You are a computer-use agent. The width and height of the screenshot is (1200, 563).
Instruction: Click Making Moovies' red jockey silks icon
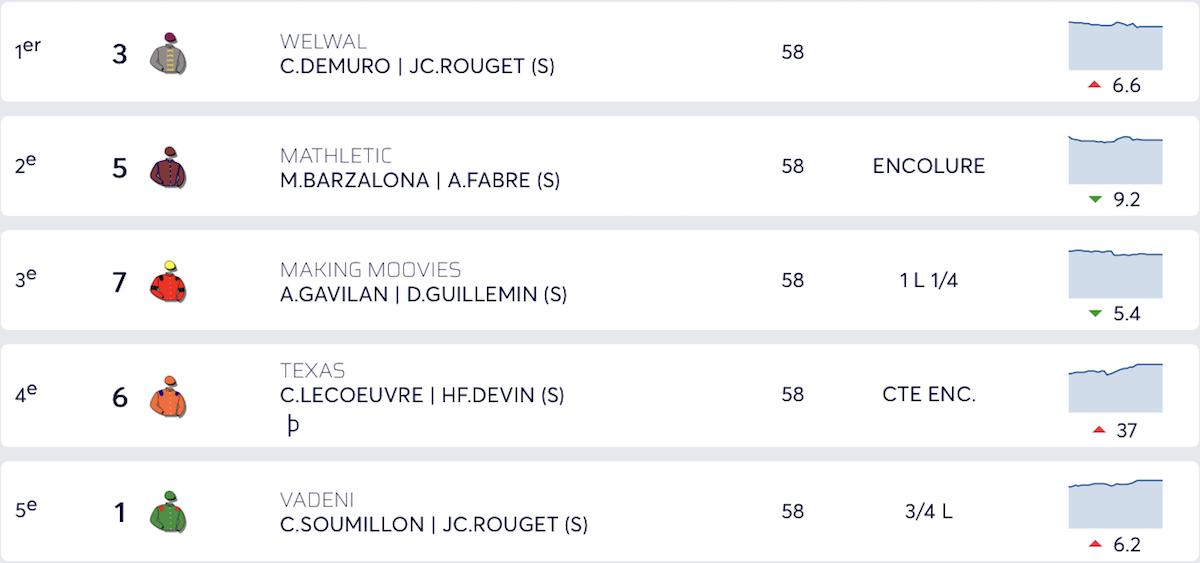(x=168, y=281)
